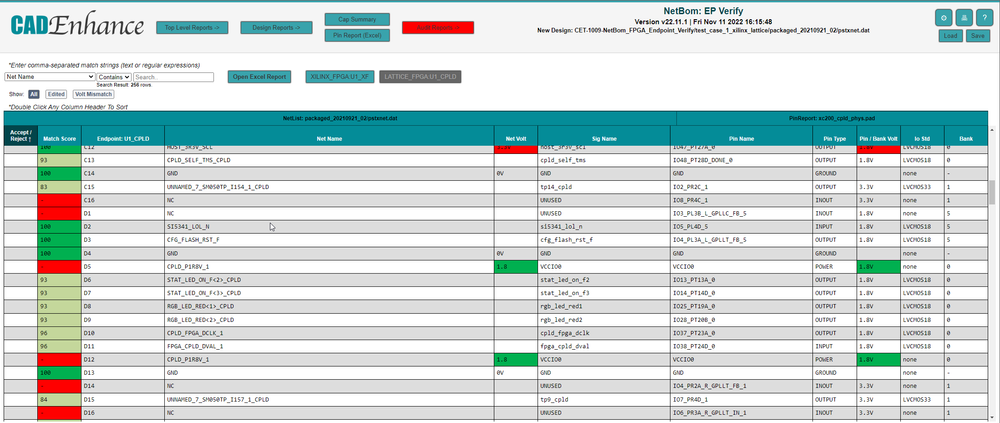Focus the Search text input

[x=173, y=77]
